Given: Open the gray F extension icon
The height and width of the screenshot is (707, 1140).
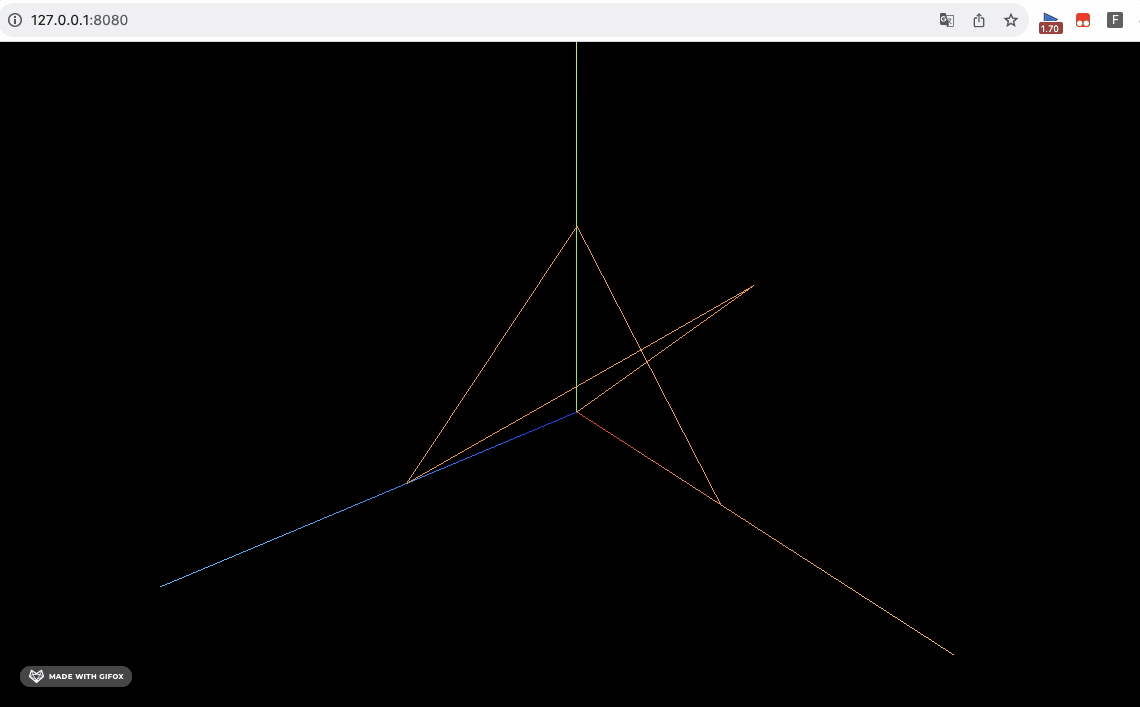Looking at the screenshot, I should (1115, 20).
